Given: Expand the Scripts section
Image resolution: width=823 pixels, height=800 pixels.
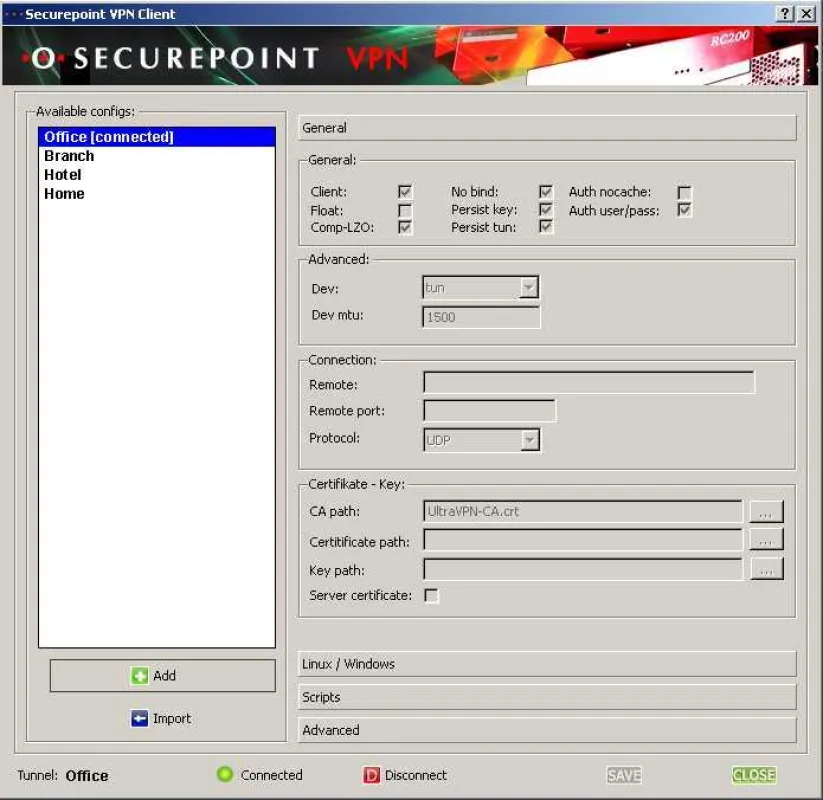Looking at the screenshot, I should coord(547,697).
